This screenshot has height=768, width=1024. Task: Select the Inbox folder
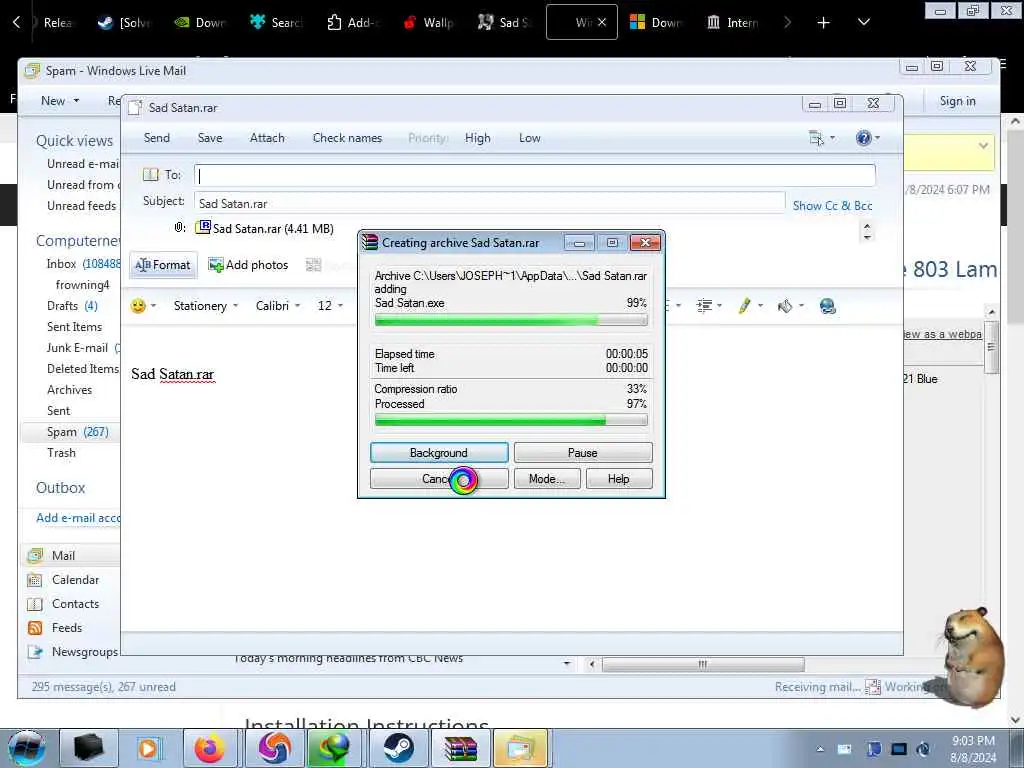coord(83,264)
